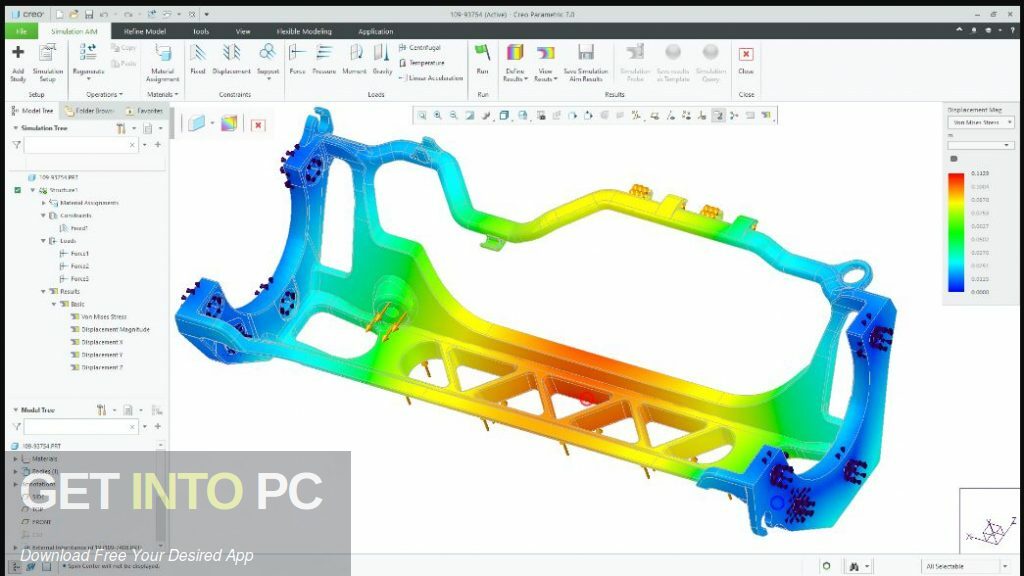The image size is (1024, 576).
Task: Add a Moment load
Action: [x=355, y=60]
